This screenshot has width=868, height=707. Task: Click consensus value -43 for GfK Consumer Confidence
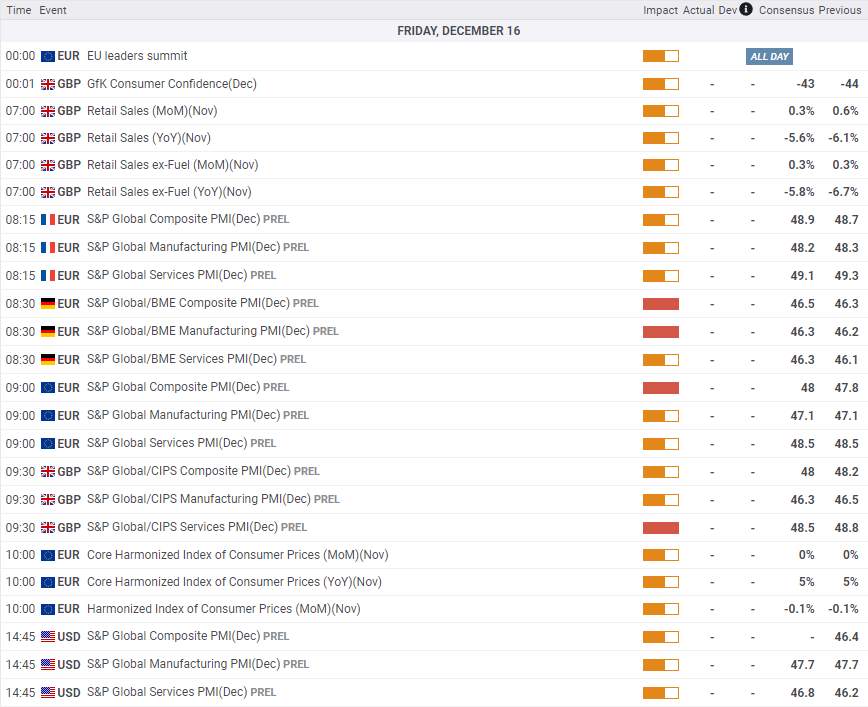tap(805, 84)
